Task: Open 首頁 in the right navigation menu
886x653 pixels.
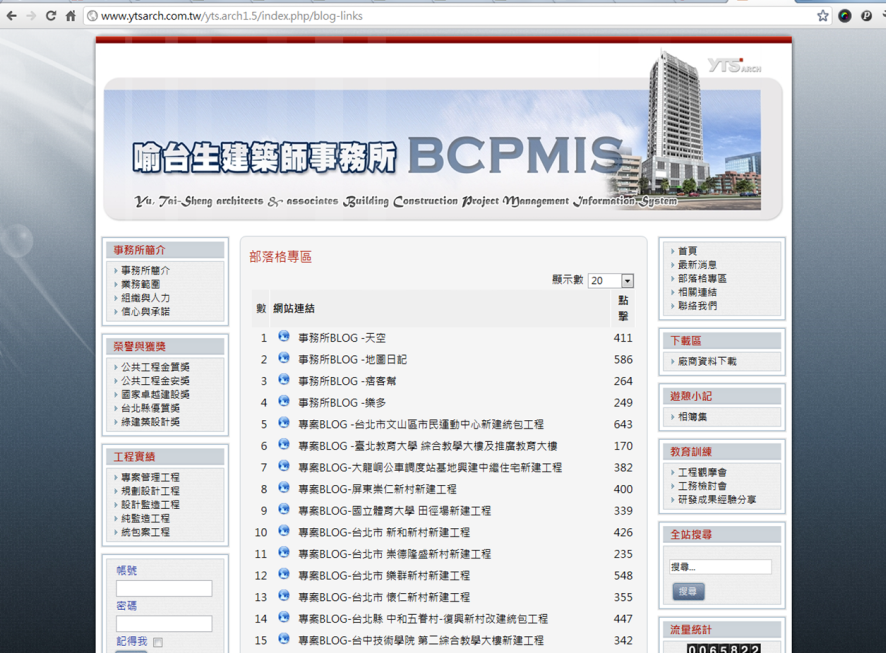Action: coord(688,251)
